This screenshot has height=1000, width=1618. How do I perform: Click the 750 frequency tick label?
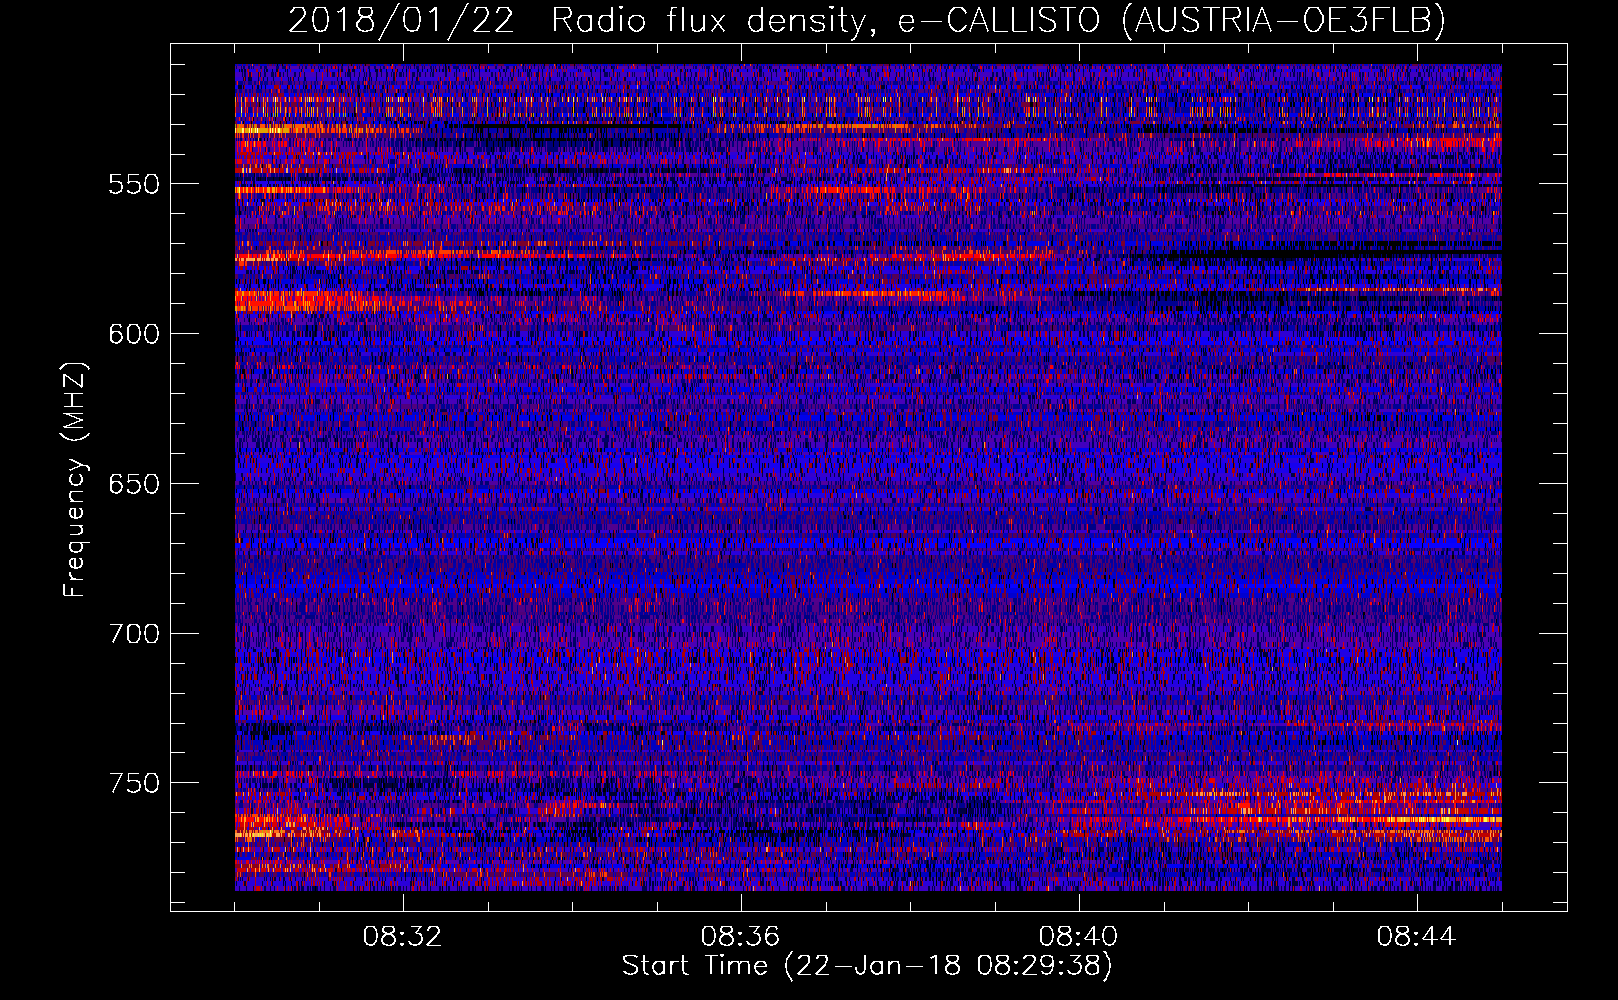click(134, 783)
